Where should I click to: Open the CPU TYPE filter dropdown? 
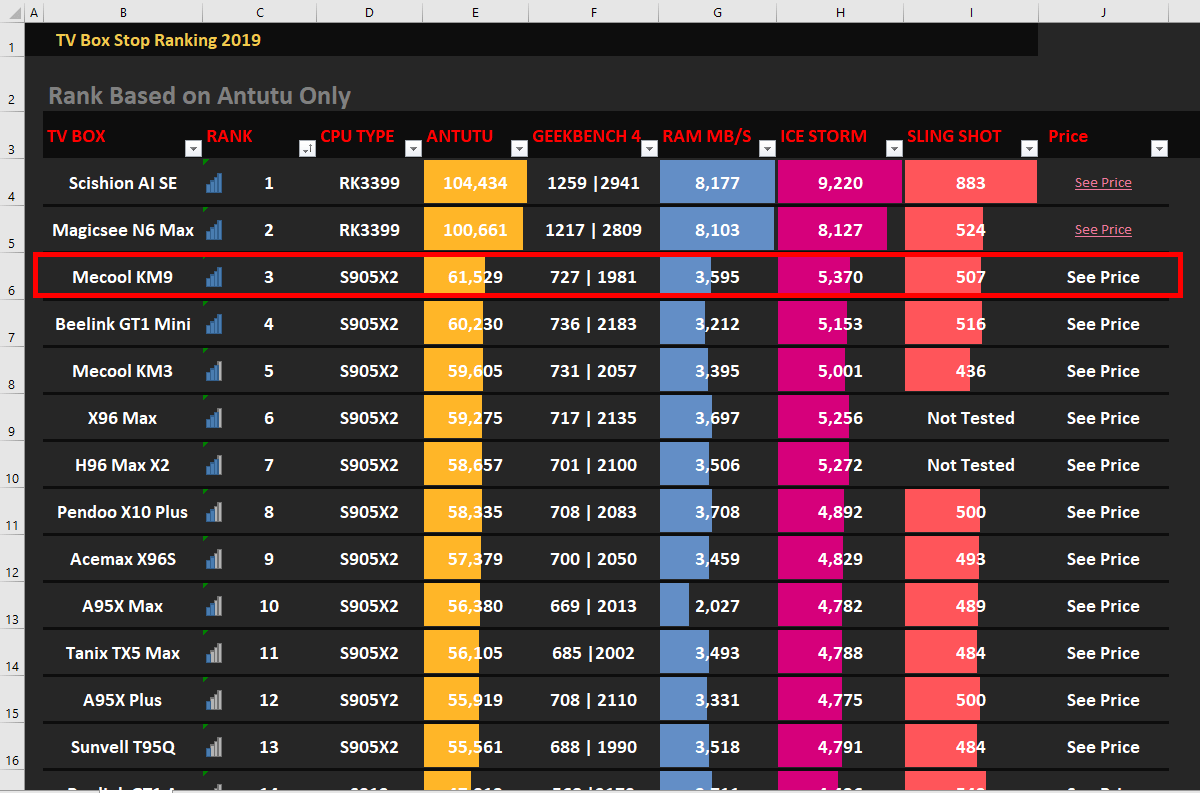[x=413, y=149]
